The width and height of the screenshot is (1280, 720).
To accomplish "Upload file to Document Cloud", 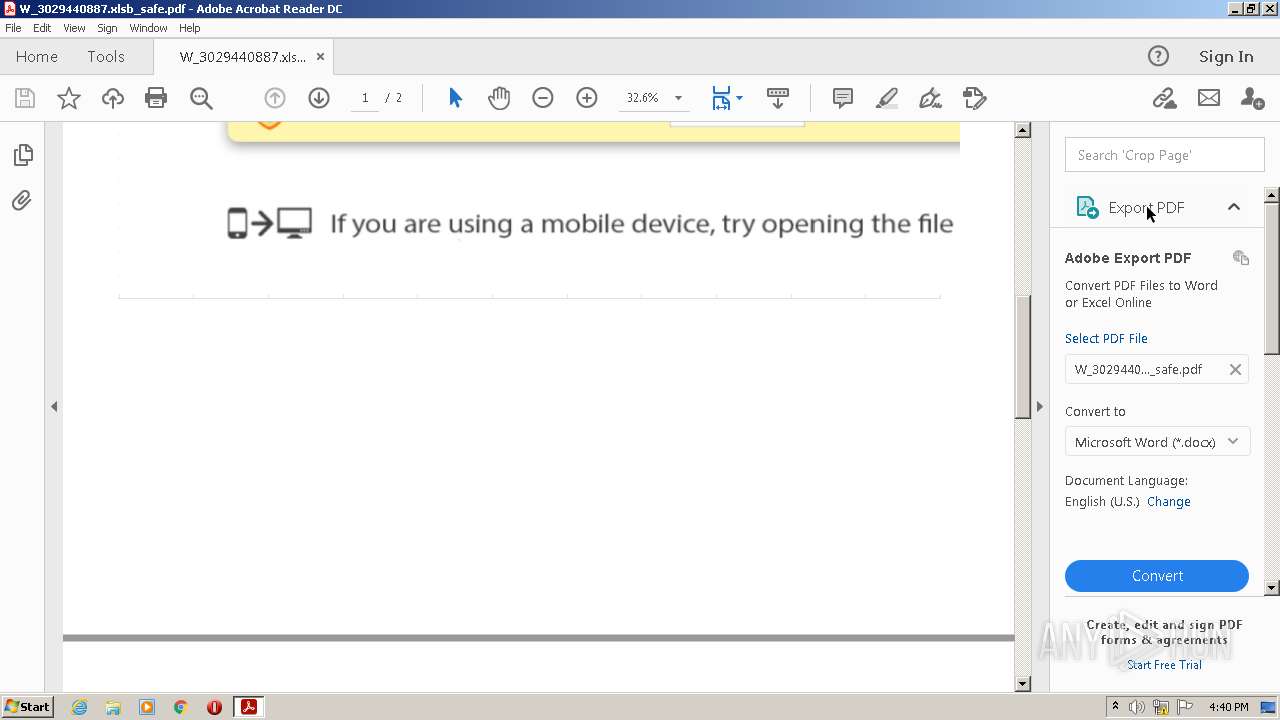I will pyautogui.click(x=113, y=98).
